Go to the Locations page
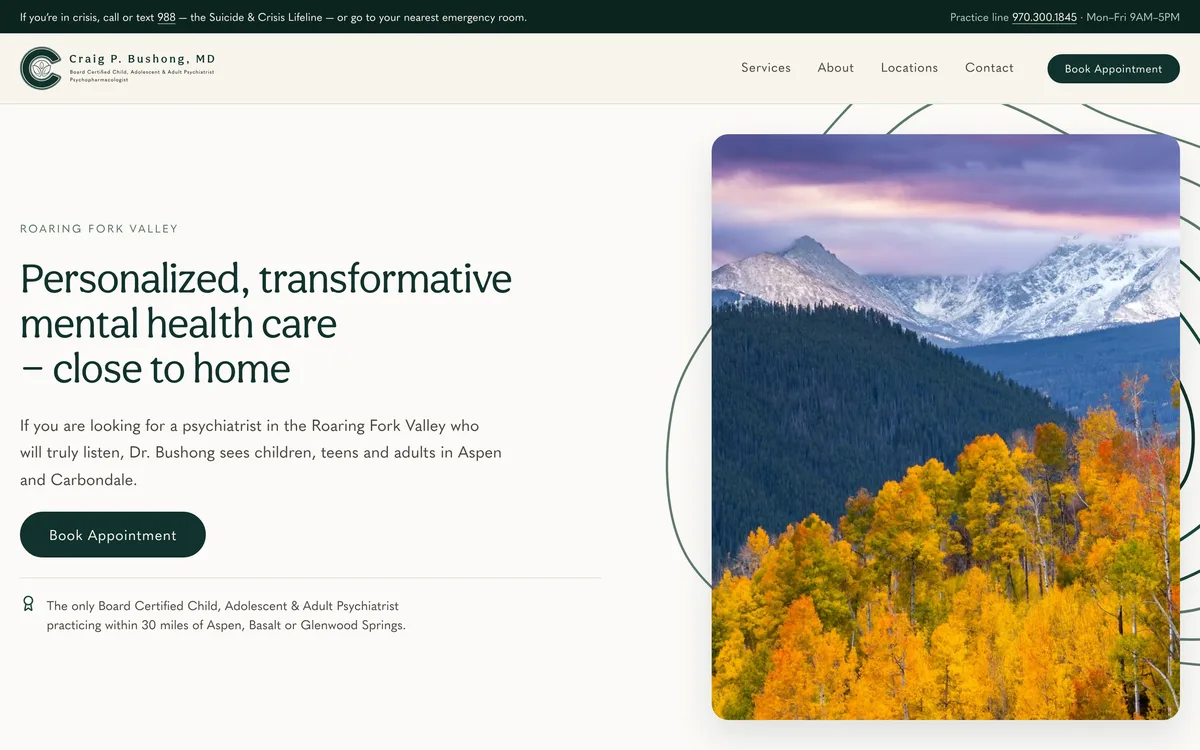 (909, 68)
